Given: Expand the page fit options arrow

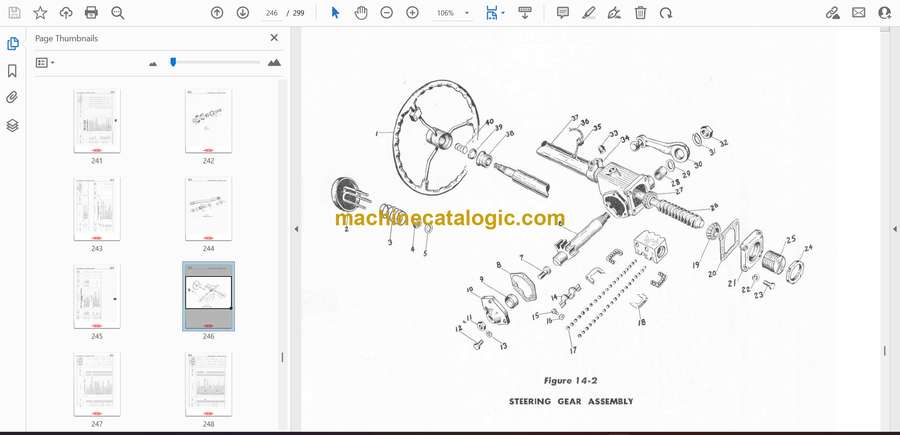Looking at the screenshot, I should coord(503,13).
